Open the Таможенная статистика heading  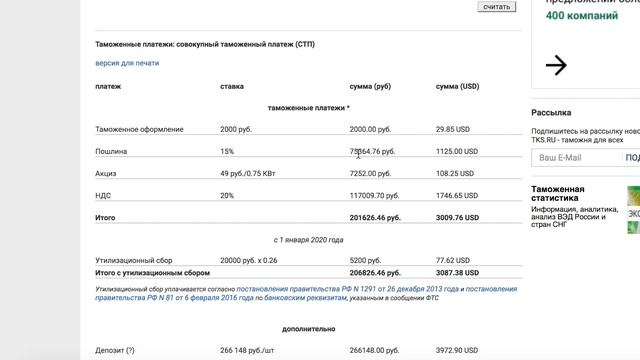[x=558, y=193]
